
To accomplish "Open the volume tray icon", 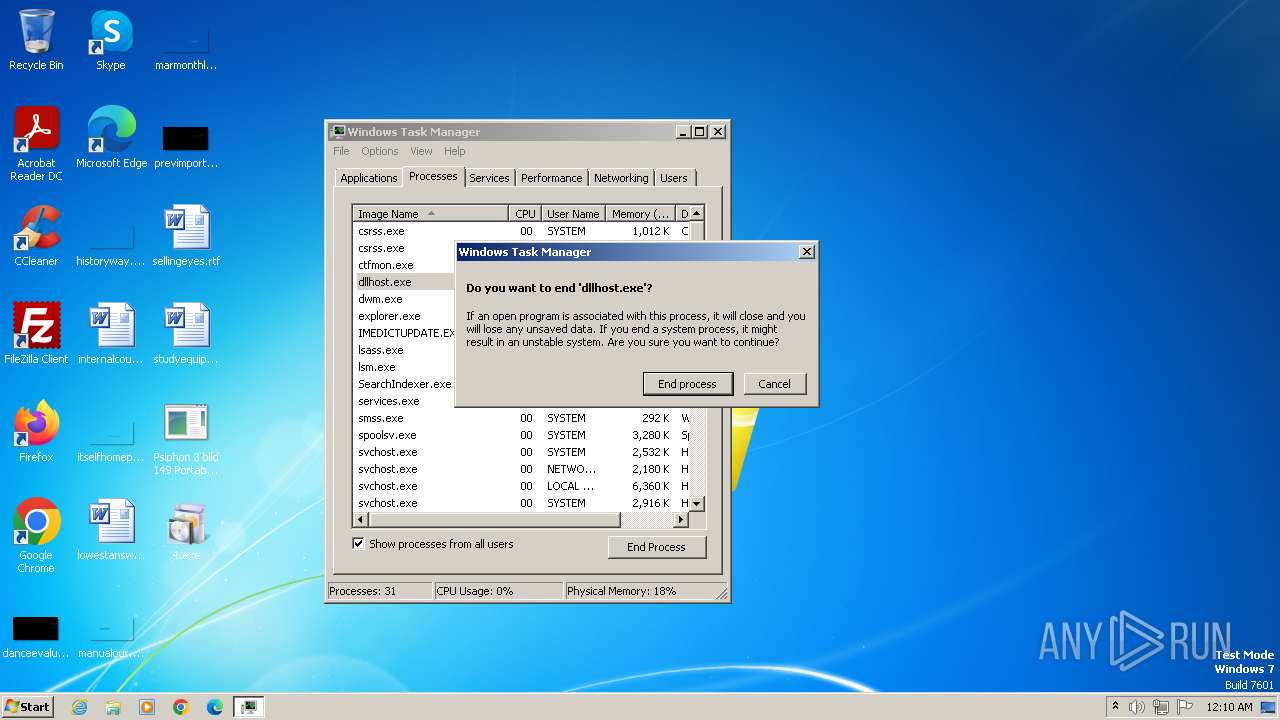I will (x=1137, y=707).
